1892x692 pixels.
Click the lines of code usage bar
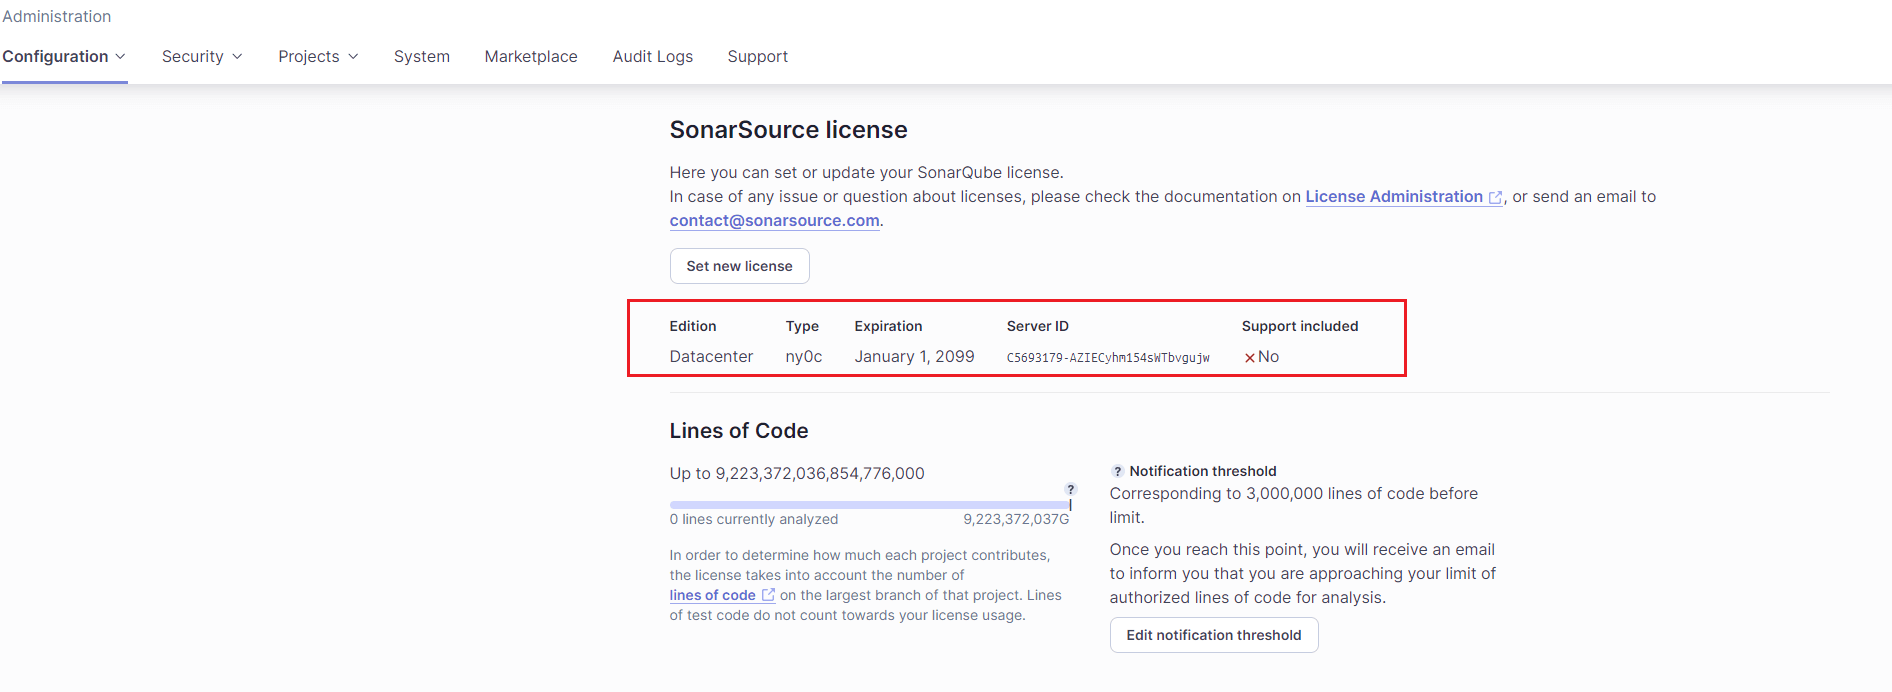pos(870,505)
